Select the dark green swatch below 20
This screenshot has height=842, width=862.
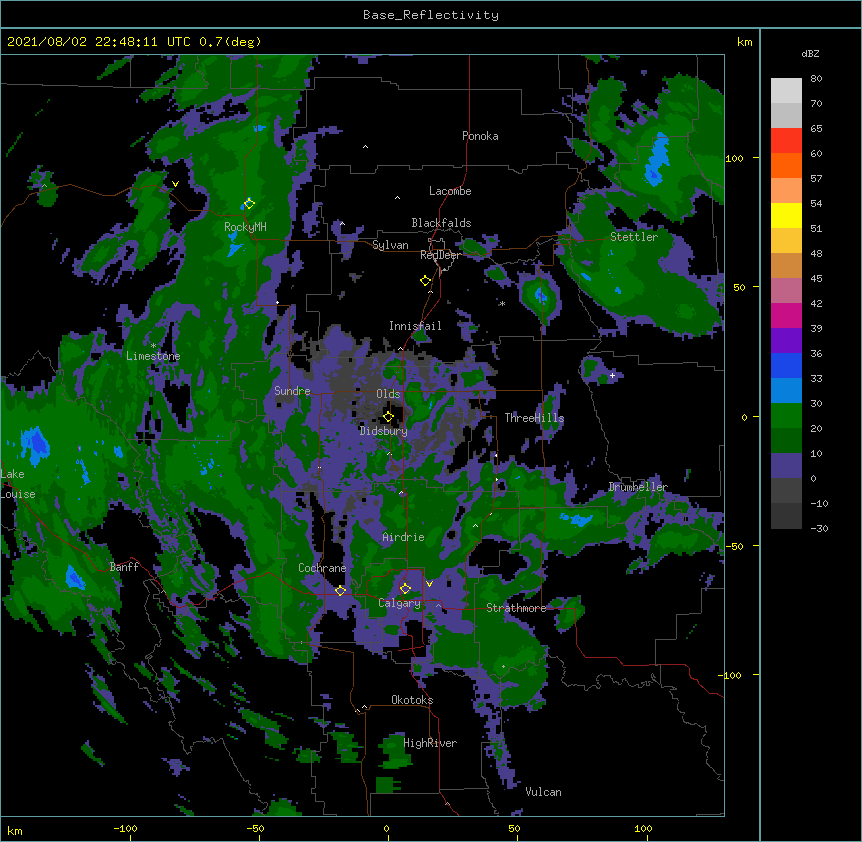786,440
